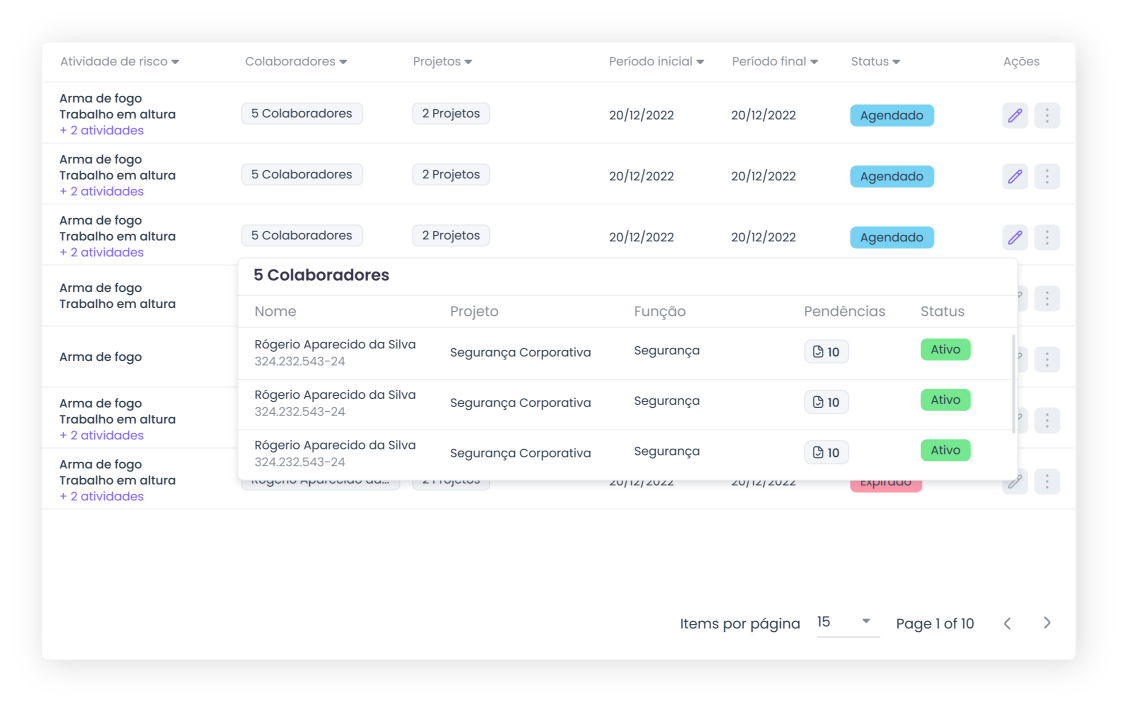Viewport: 1126px width, 709px height.
Task: Click the pendências document badge in first popup row
Action: [826, 352]
